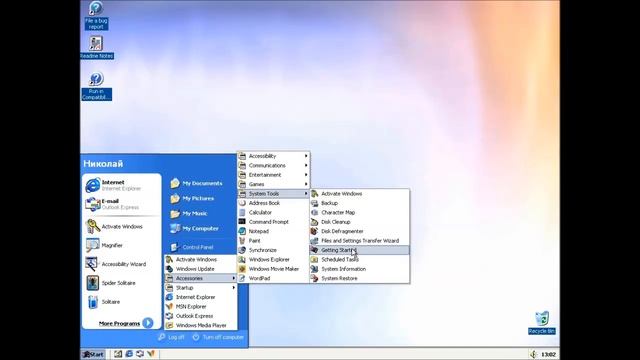
Task: Open the Readme Notes desktop icon
Action: pyautogui.click(x=96, y=47)
